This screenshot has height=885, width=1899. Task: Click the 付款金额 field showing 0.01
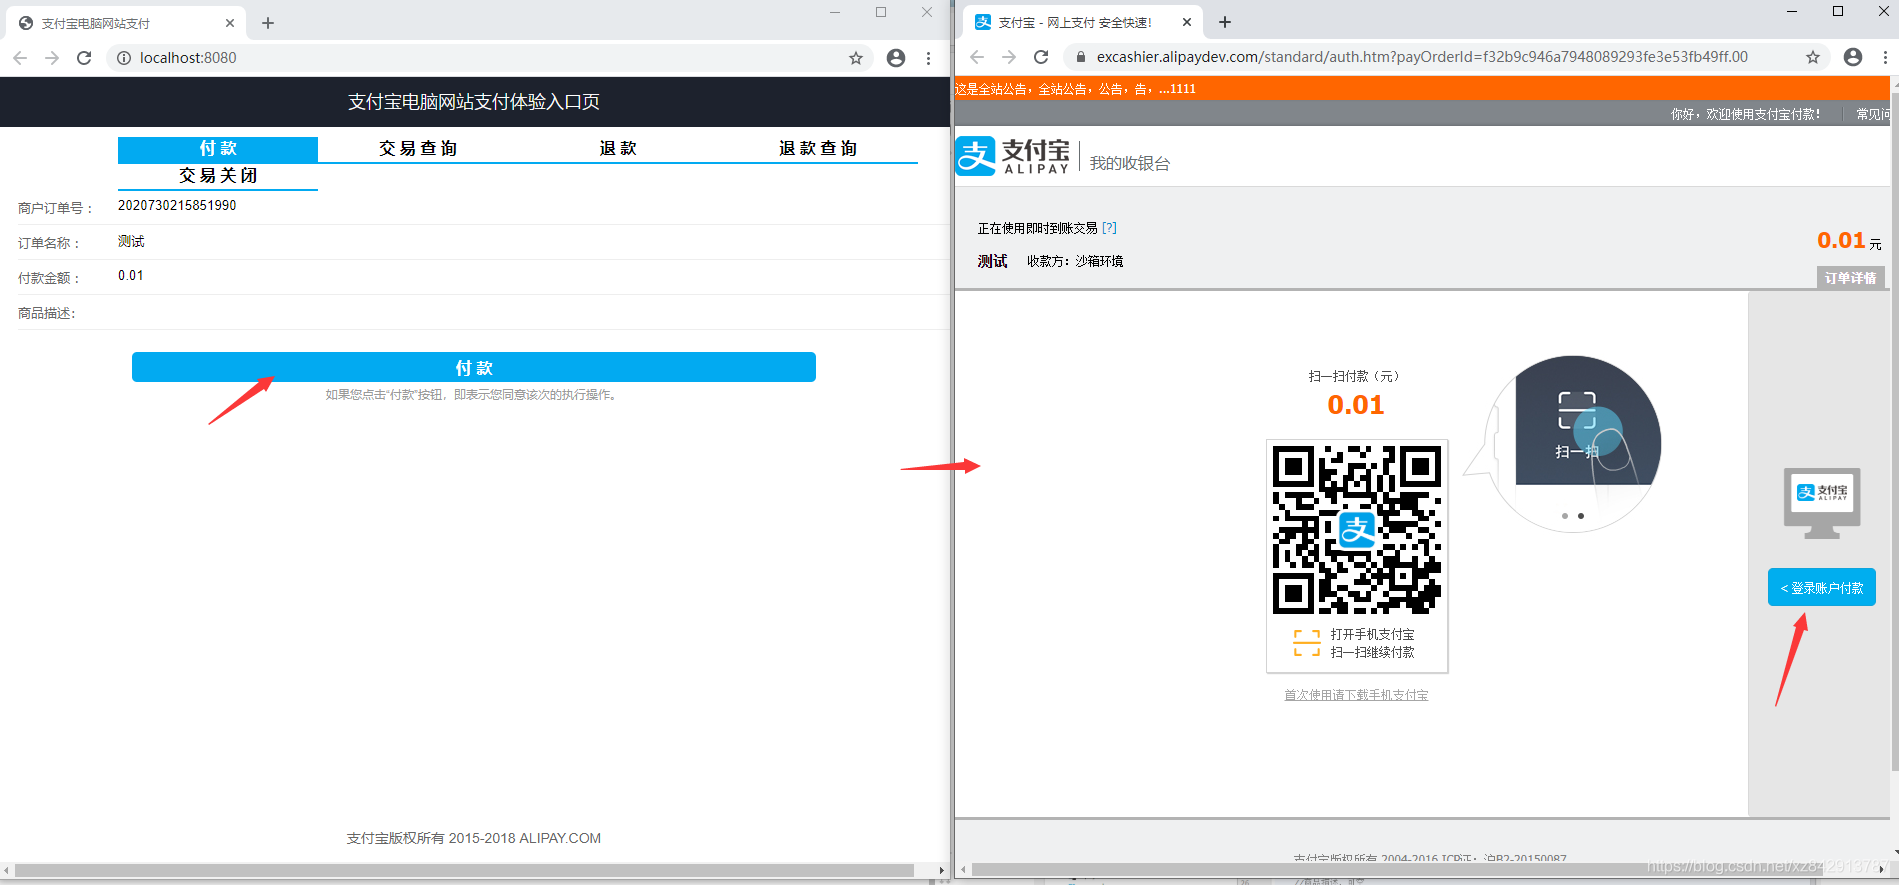click(x=532, y=276)
